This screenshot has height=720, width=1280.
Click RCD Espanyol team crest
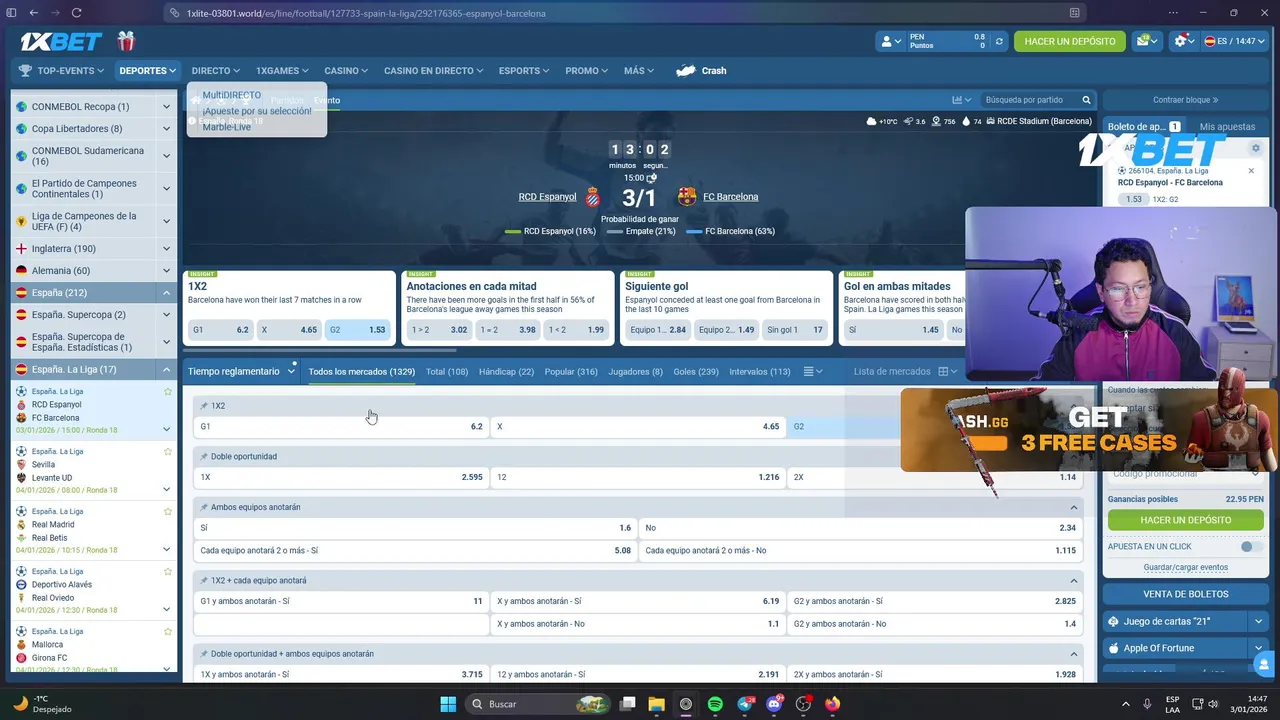592,197
